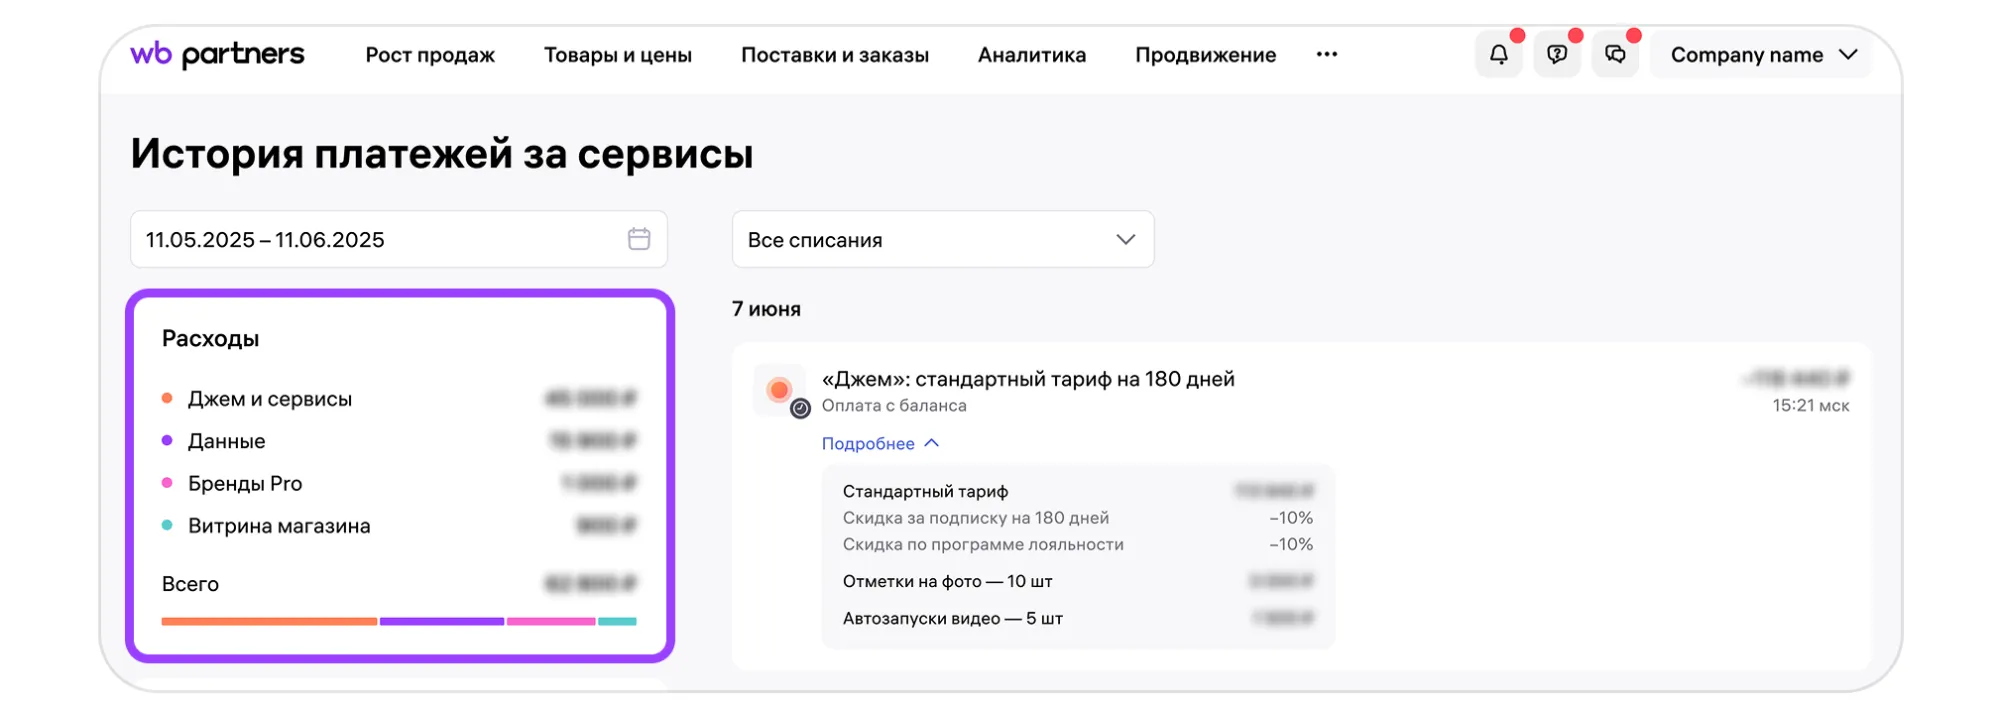Open the Товары и цены menu
Screen dimensions: 1999x717
point(617,55)
